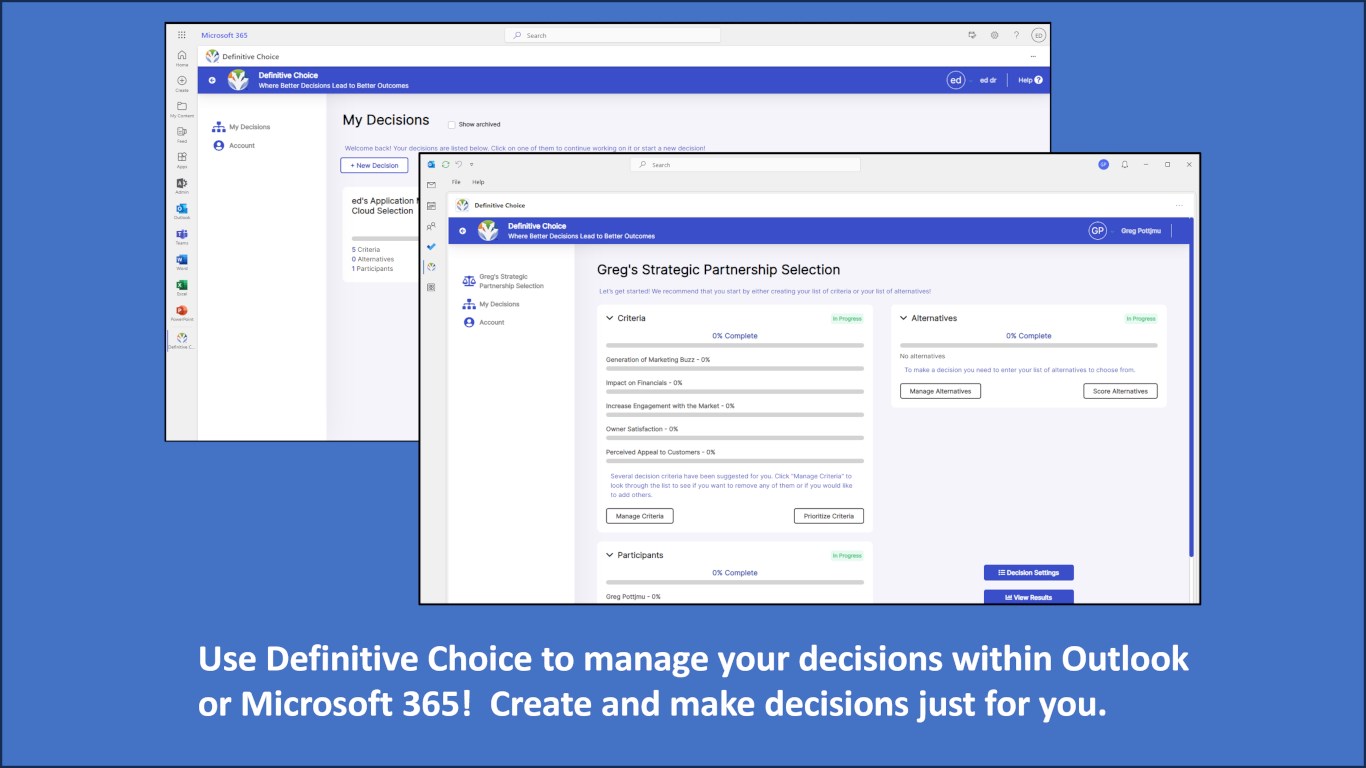Open Feed in Microsoft 365 sidebar
The height and width of the screenshot is (768, 1366).
(x=181, y=135)
